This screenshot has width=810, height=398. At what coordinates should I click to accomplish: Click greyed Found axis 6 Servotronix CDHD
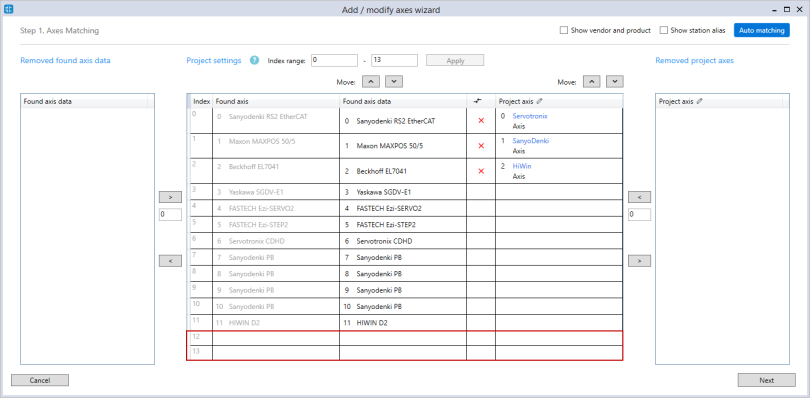(x=276, y=241)
